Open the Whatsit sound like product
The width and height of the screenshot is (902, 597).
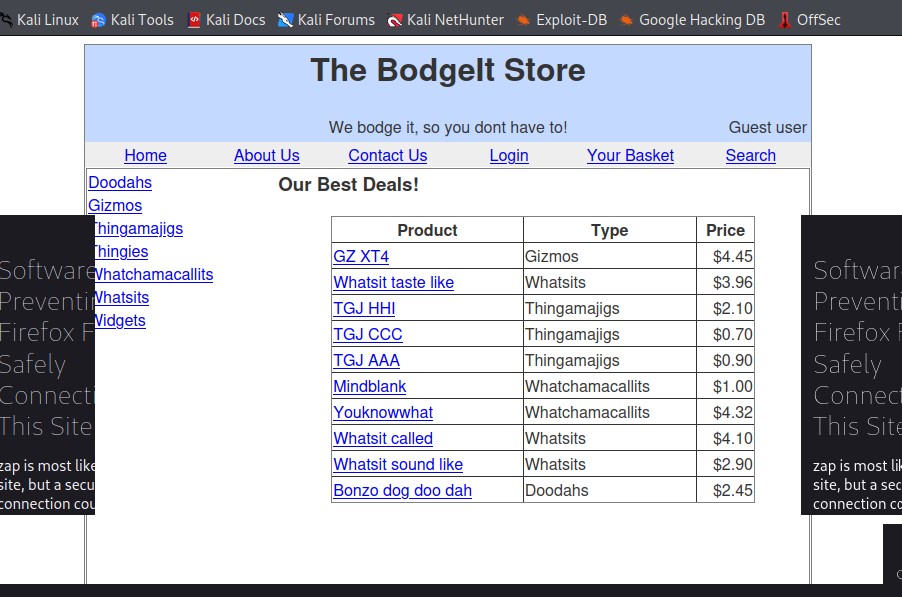[x=398, y=464]
